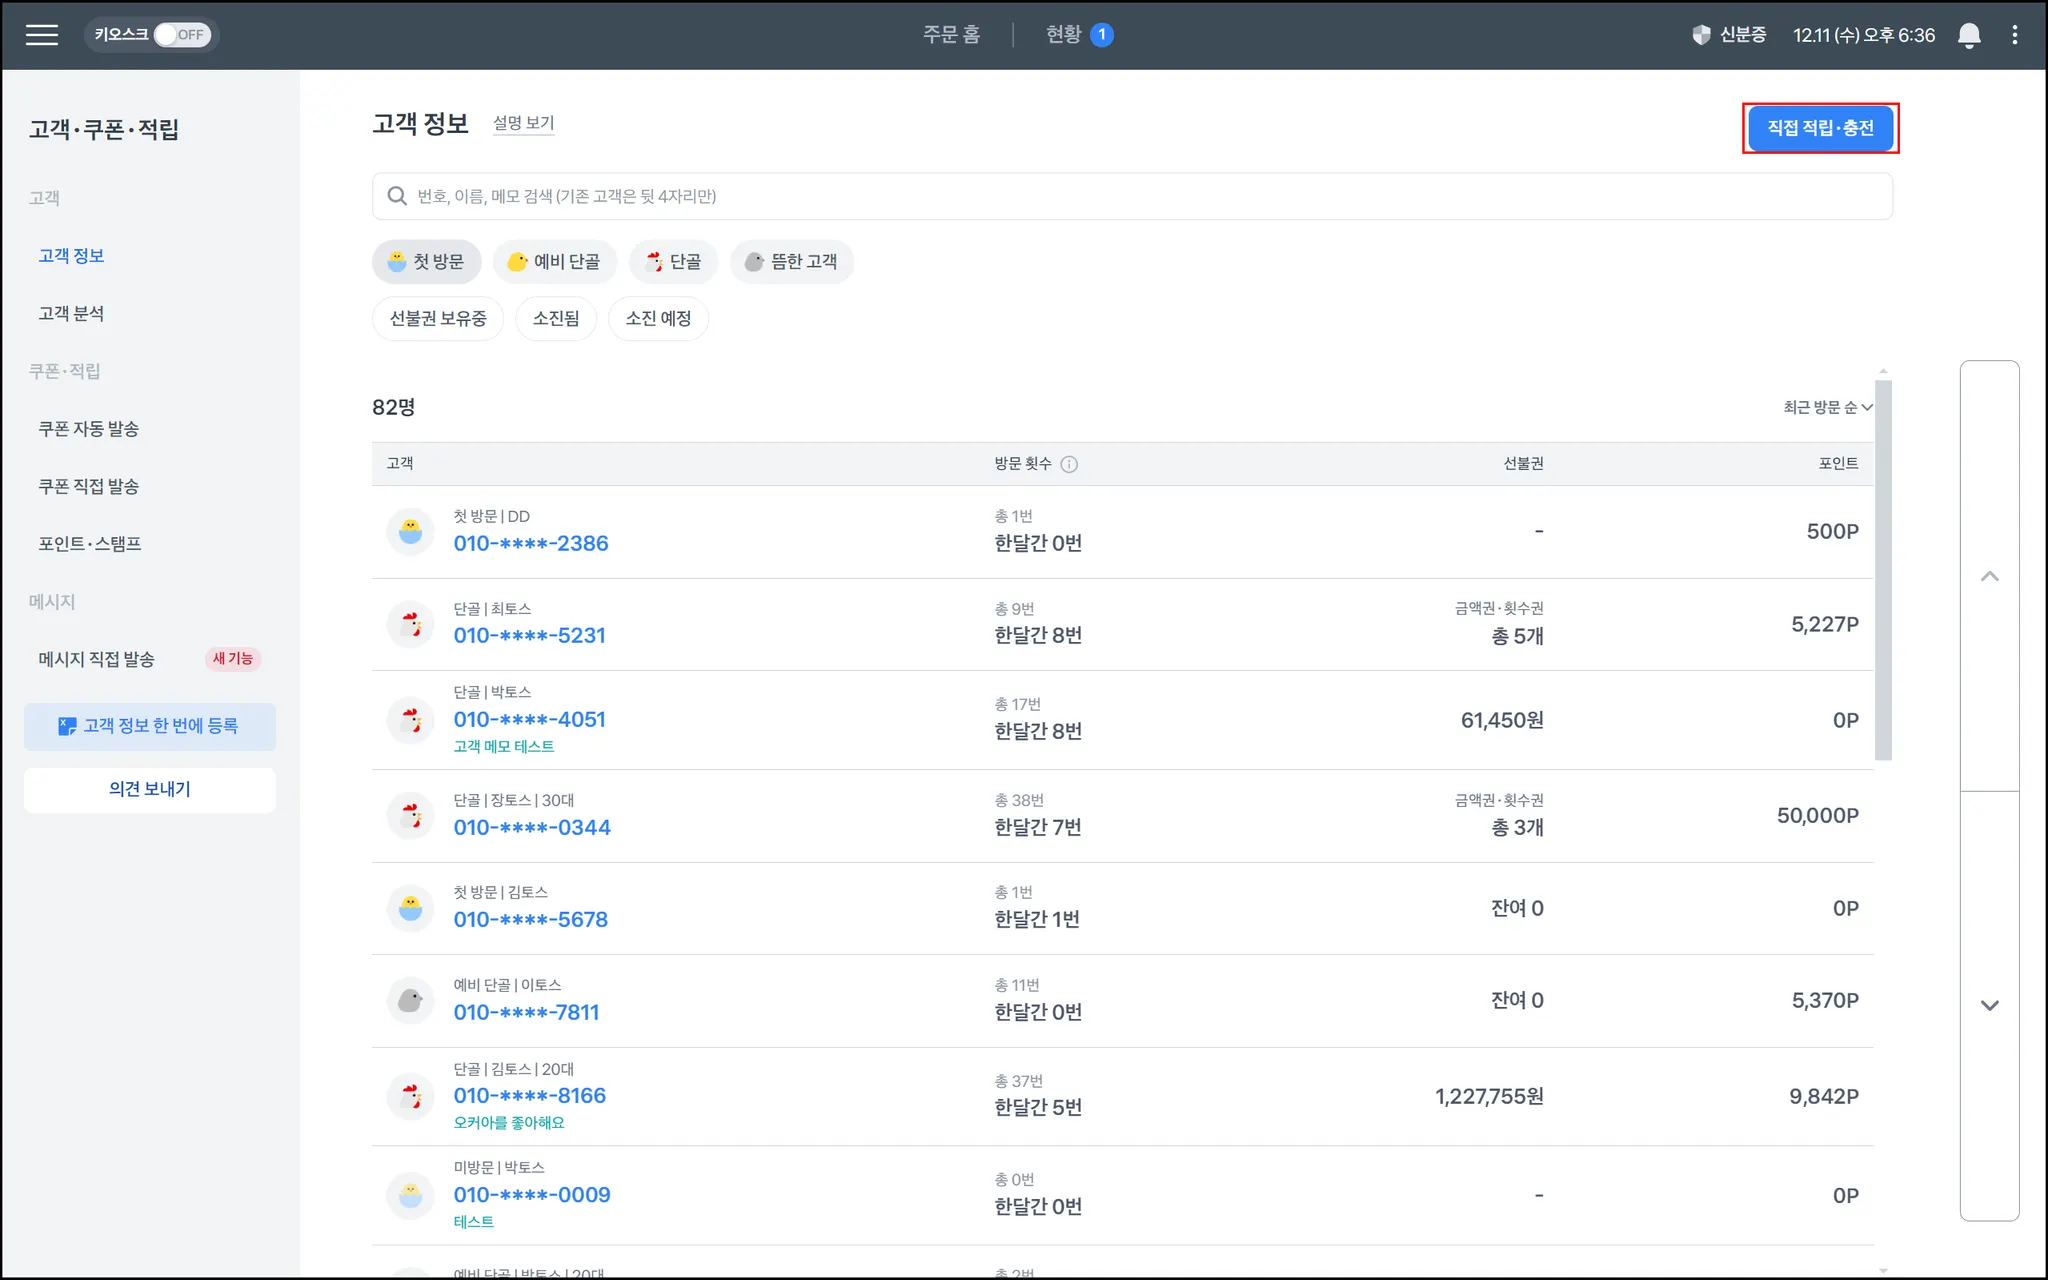
Task: Open the 최근 방문 순 sort dropdown
Action: point(1827,407)
